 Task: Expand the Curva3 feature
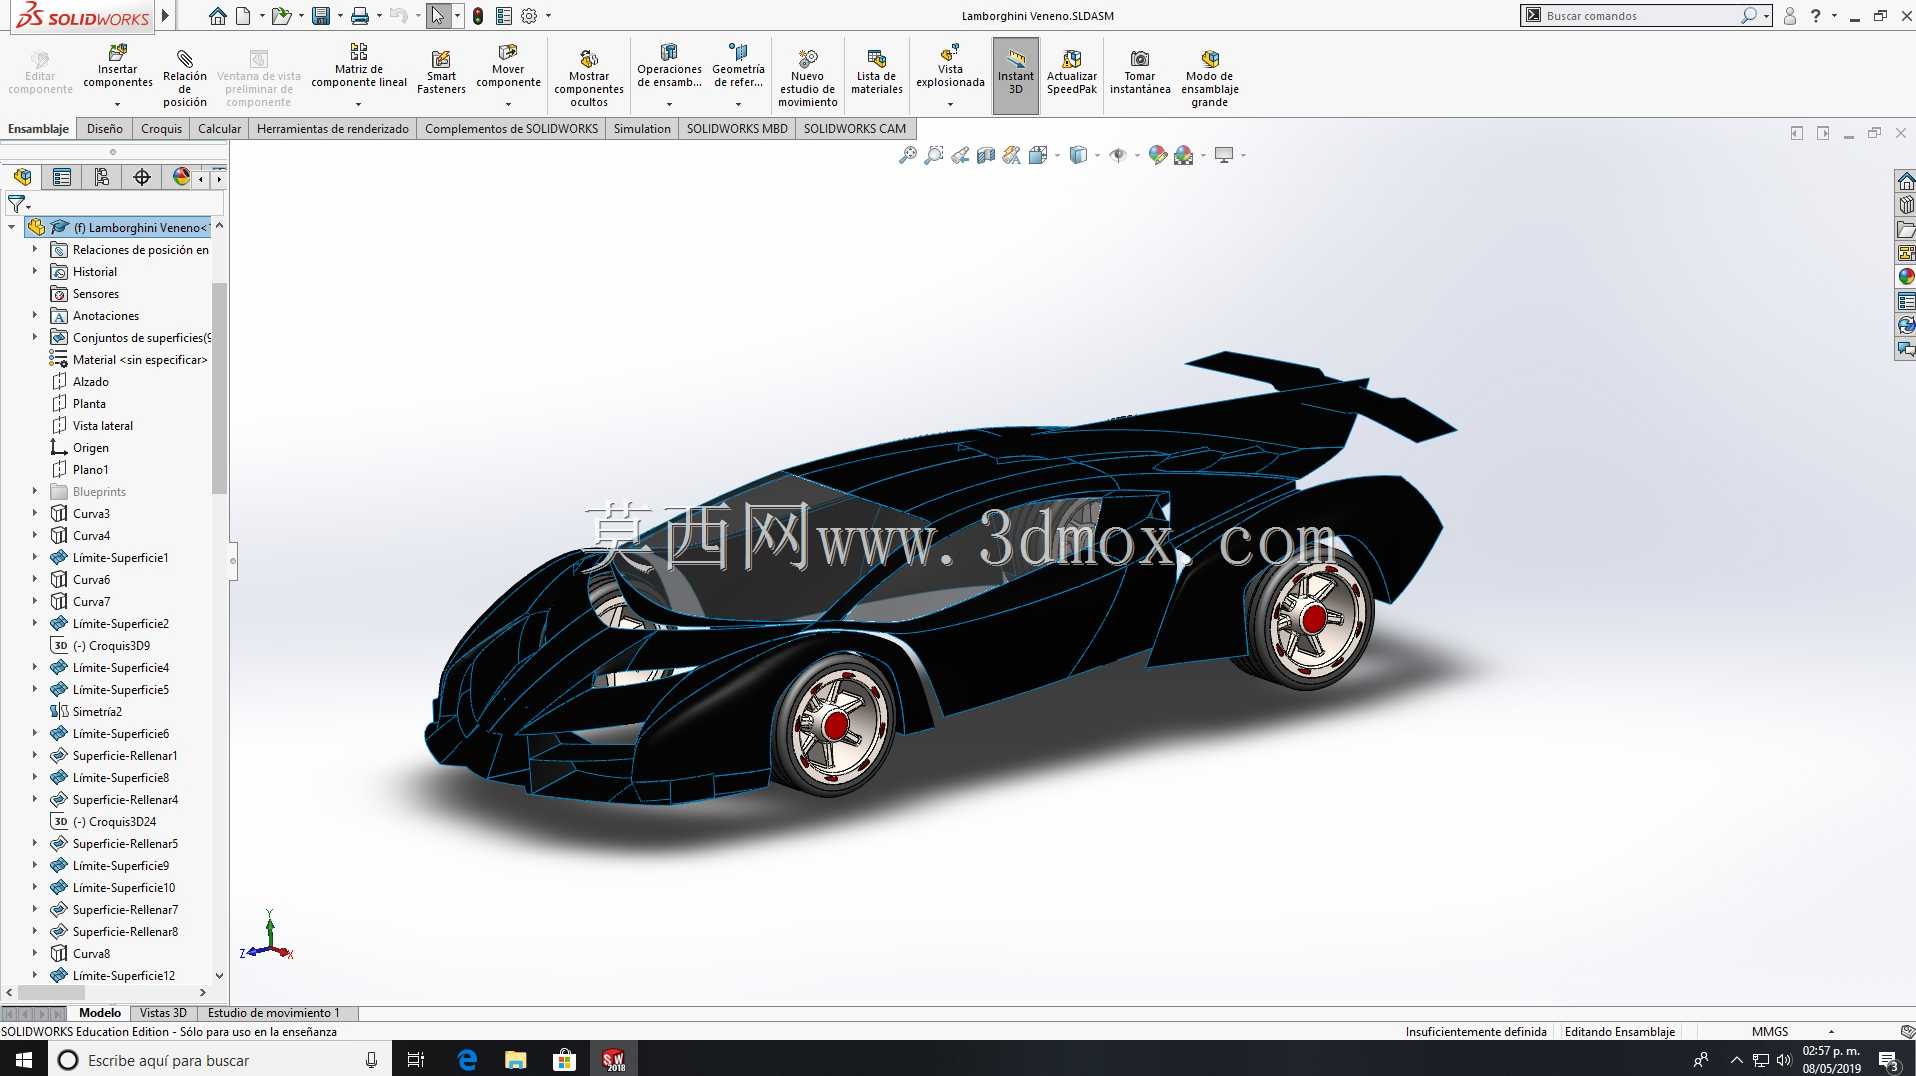(x=35, y=513)
